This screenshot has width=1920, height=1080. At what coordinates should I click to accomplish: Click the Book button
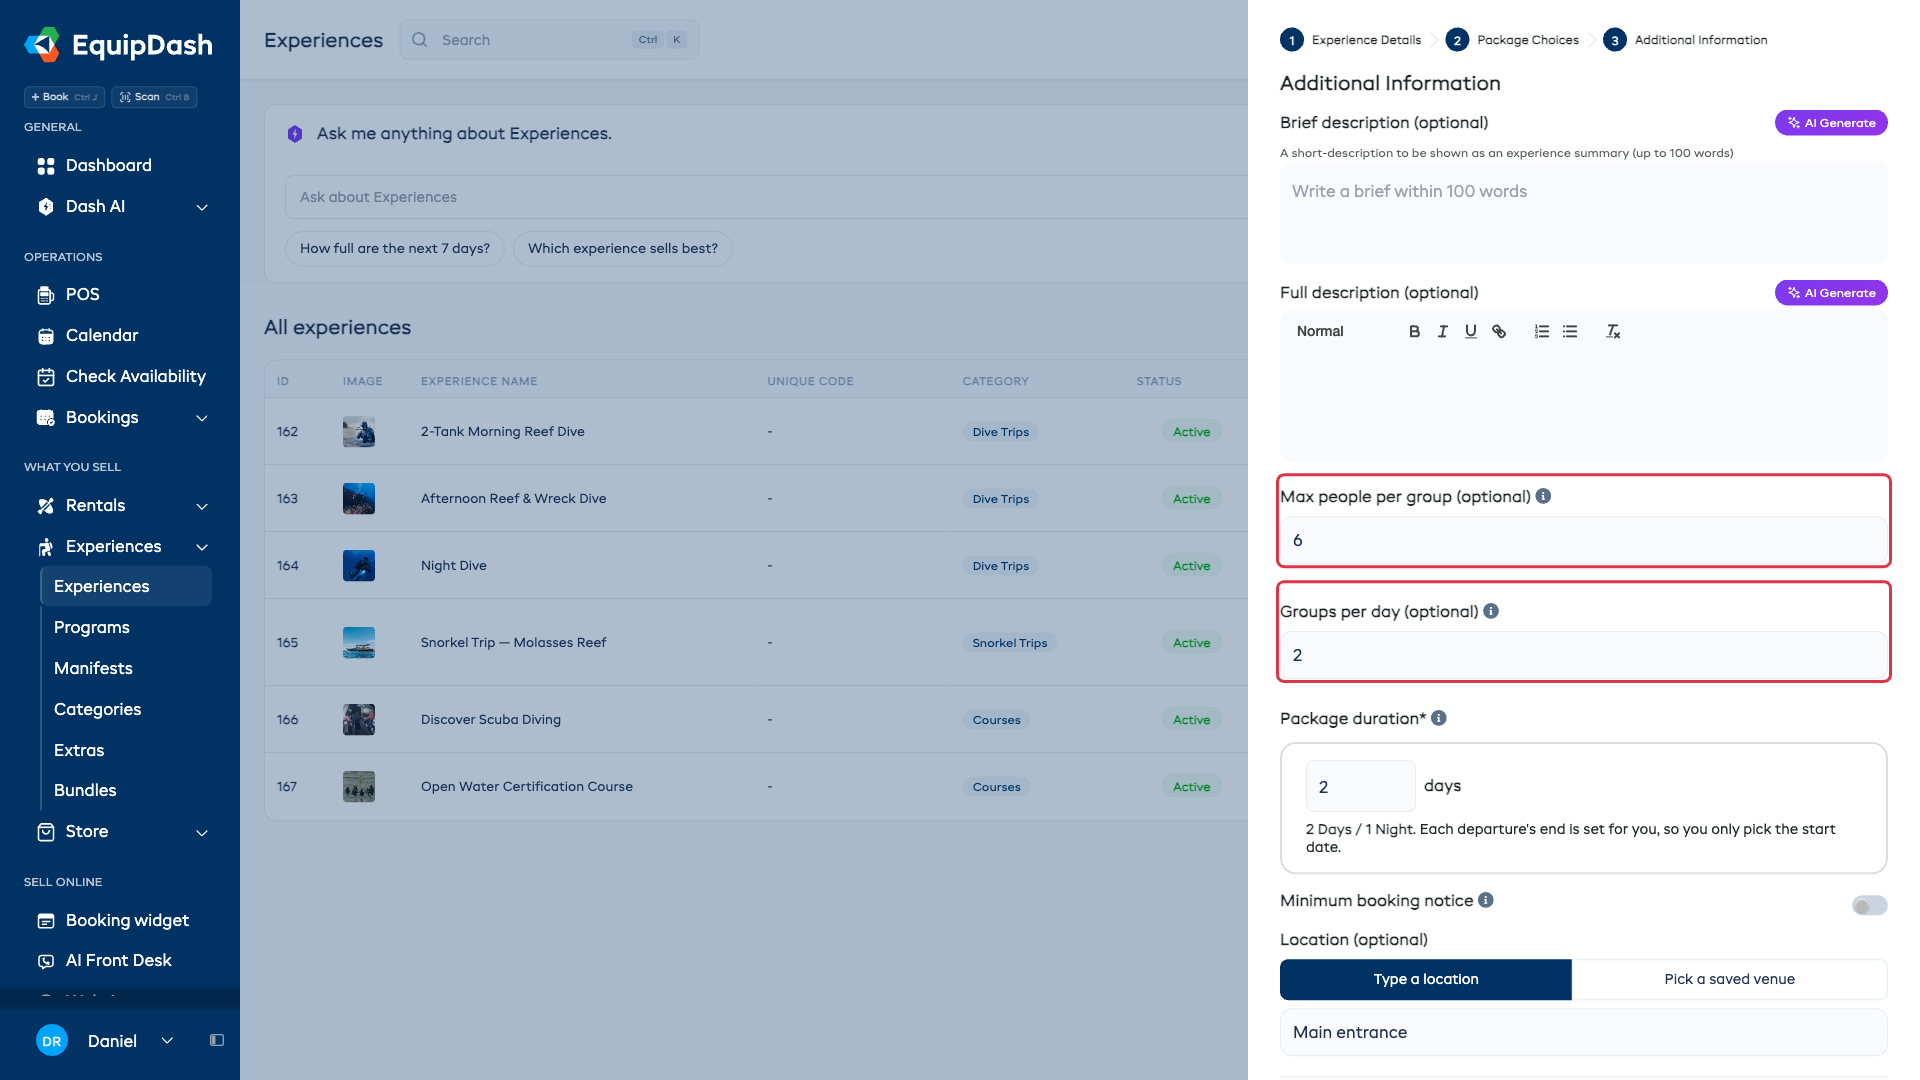(64, 97)
